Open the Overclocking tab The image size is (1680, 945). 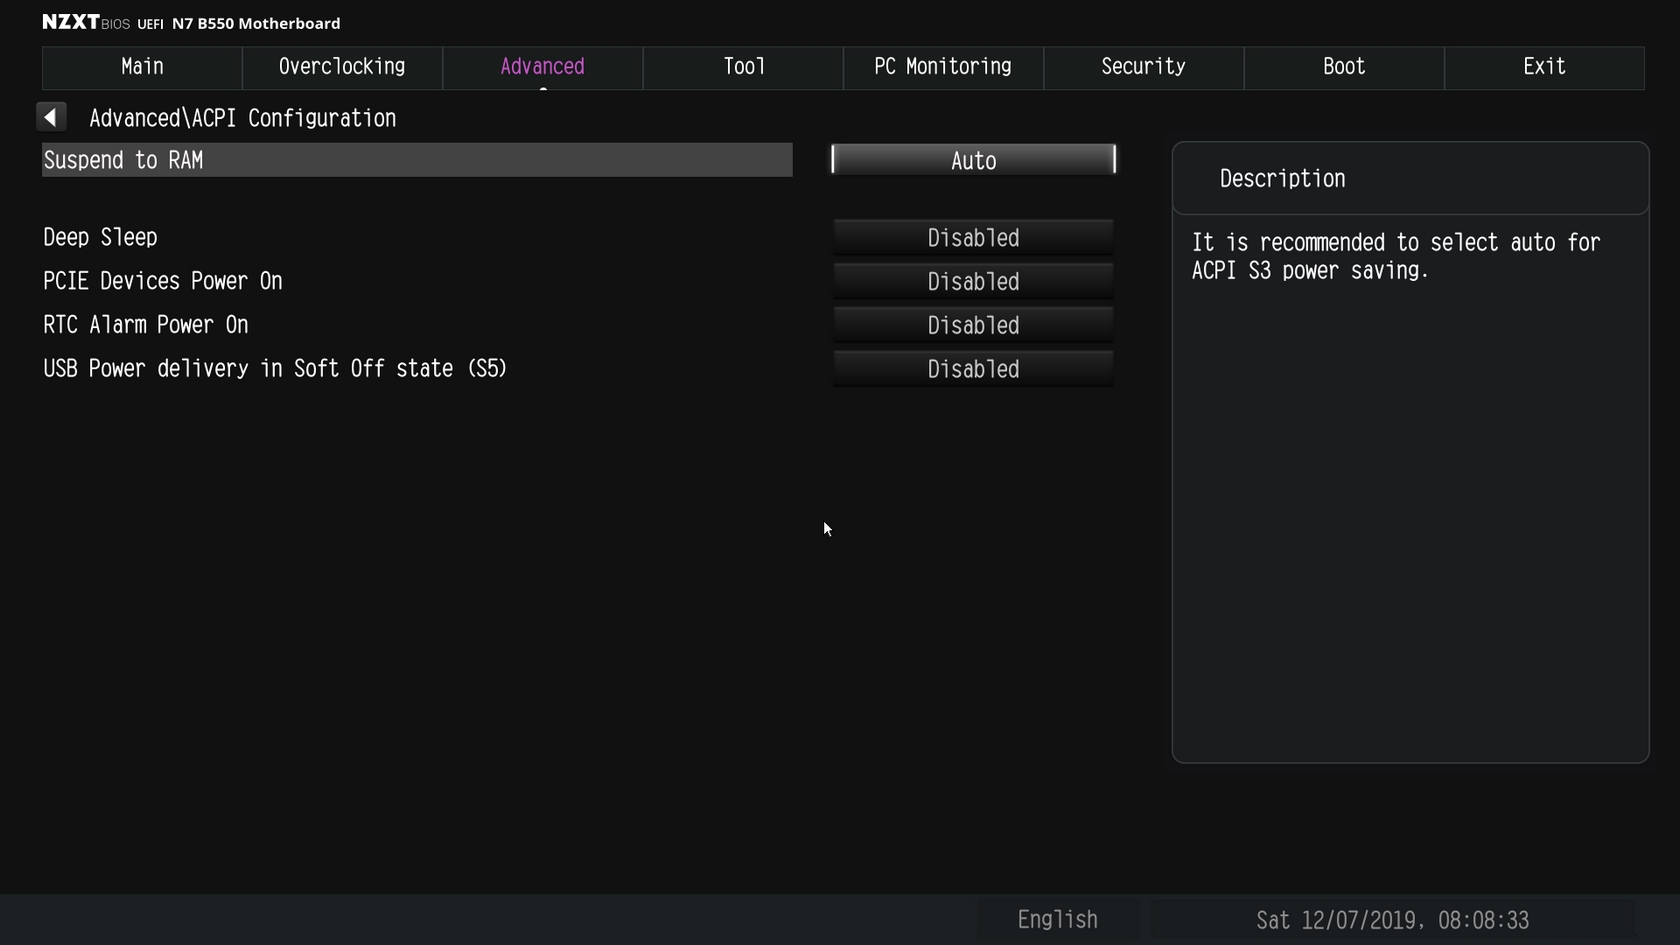click(342, 67)
